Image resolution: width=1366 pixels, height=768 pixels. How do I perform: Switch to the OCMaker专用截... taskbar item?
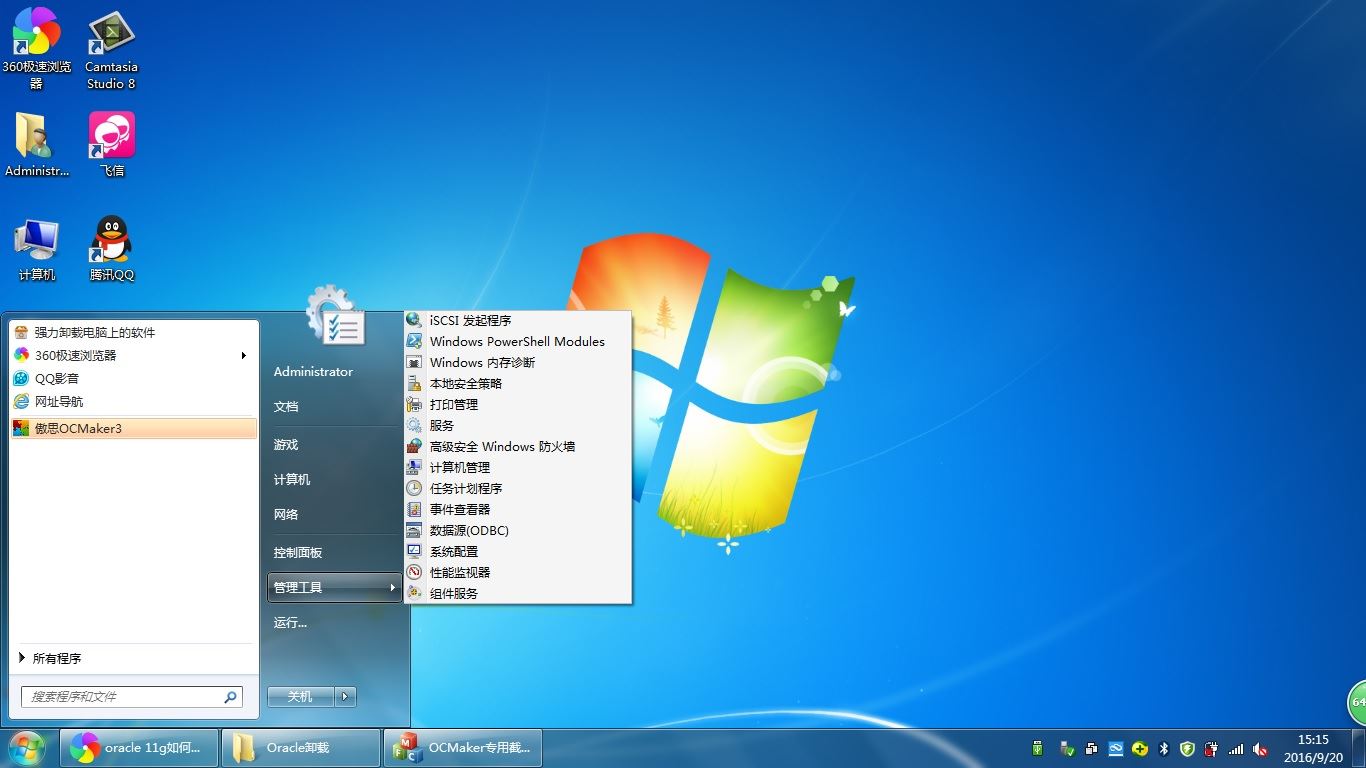[x=463, y=748]
